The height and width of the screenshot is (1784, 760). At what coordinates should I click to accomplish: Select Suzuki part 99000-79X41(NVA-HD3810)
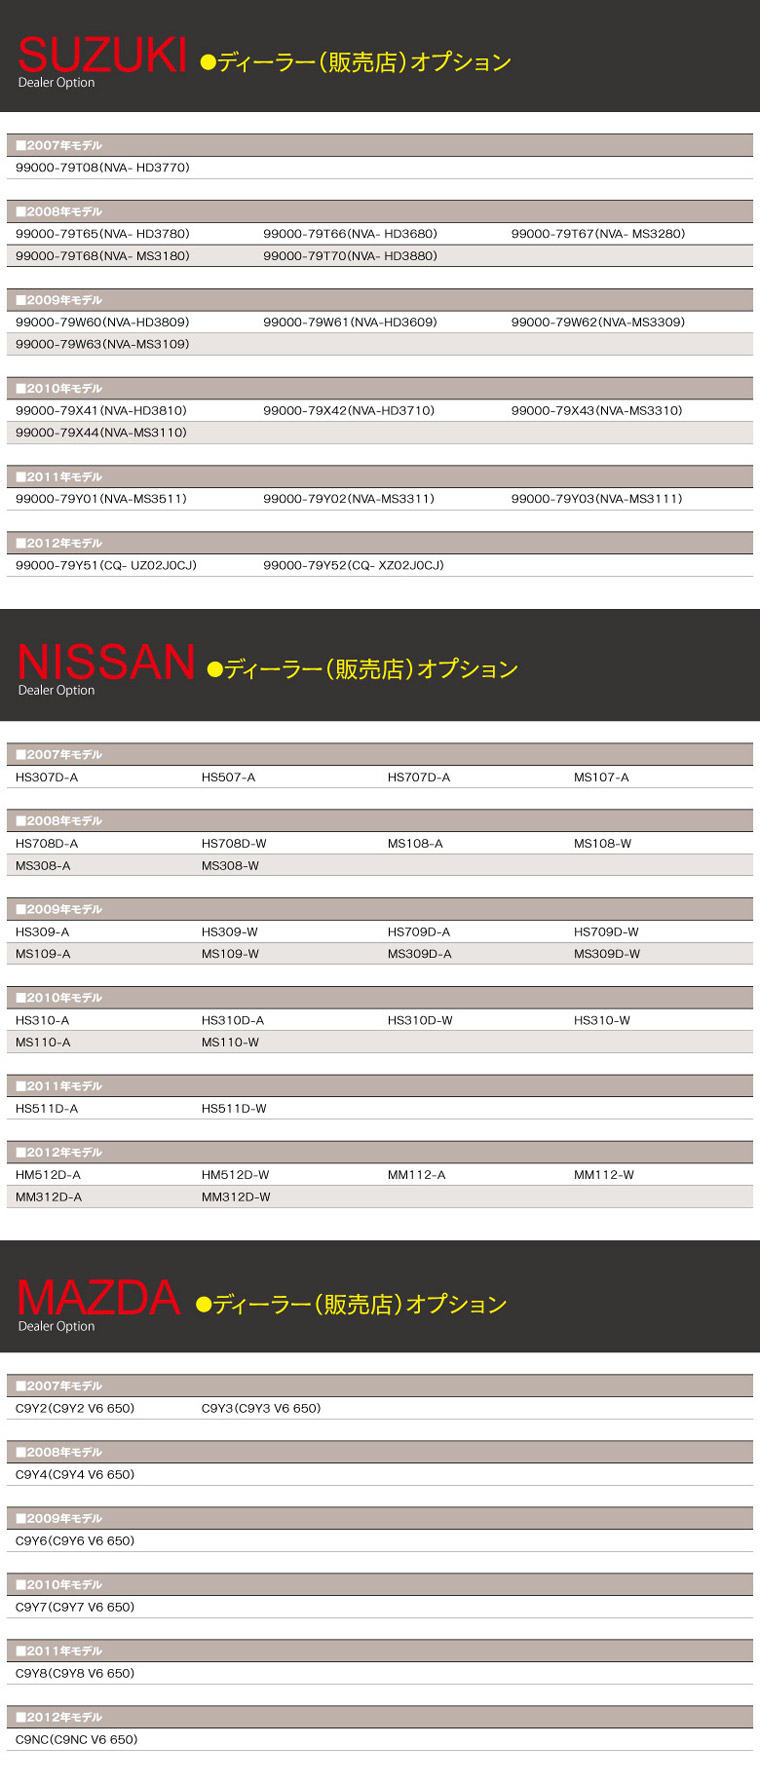coord(101,411)
